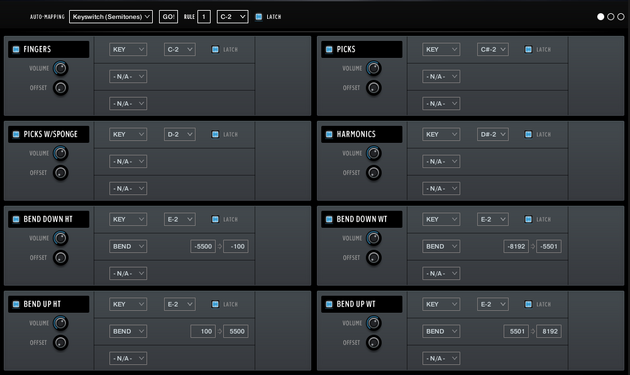
Task: Adjust the Harmonics Volume knob
Action: tap(374, 153)
